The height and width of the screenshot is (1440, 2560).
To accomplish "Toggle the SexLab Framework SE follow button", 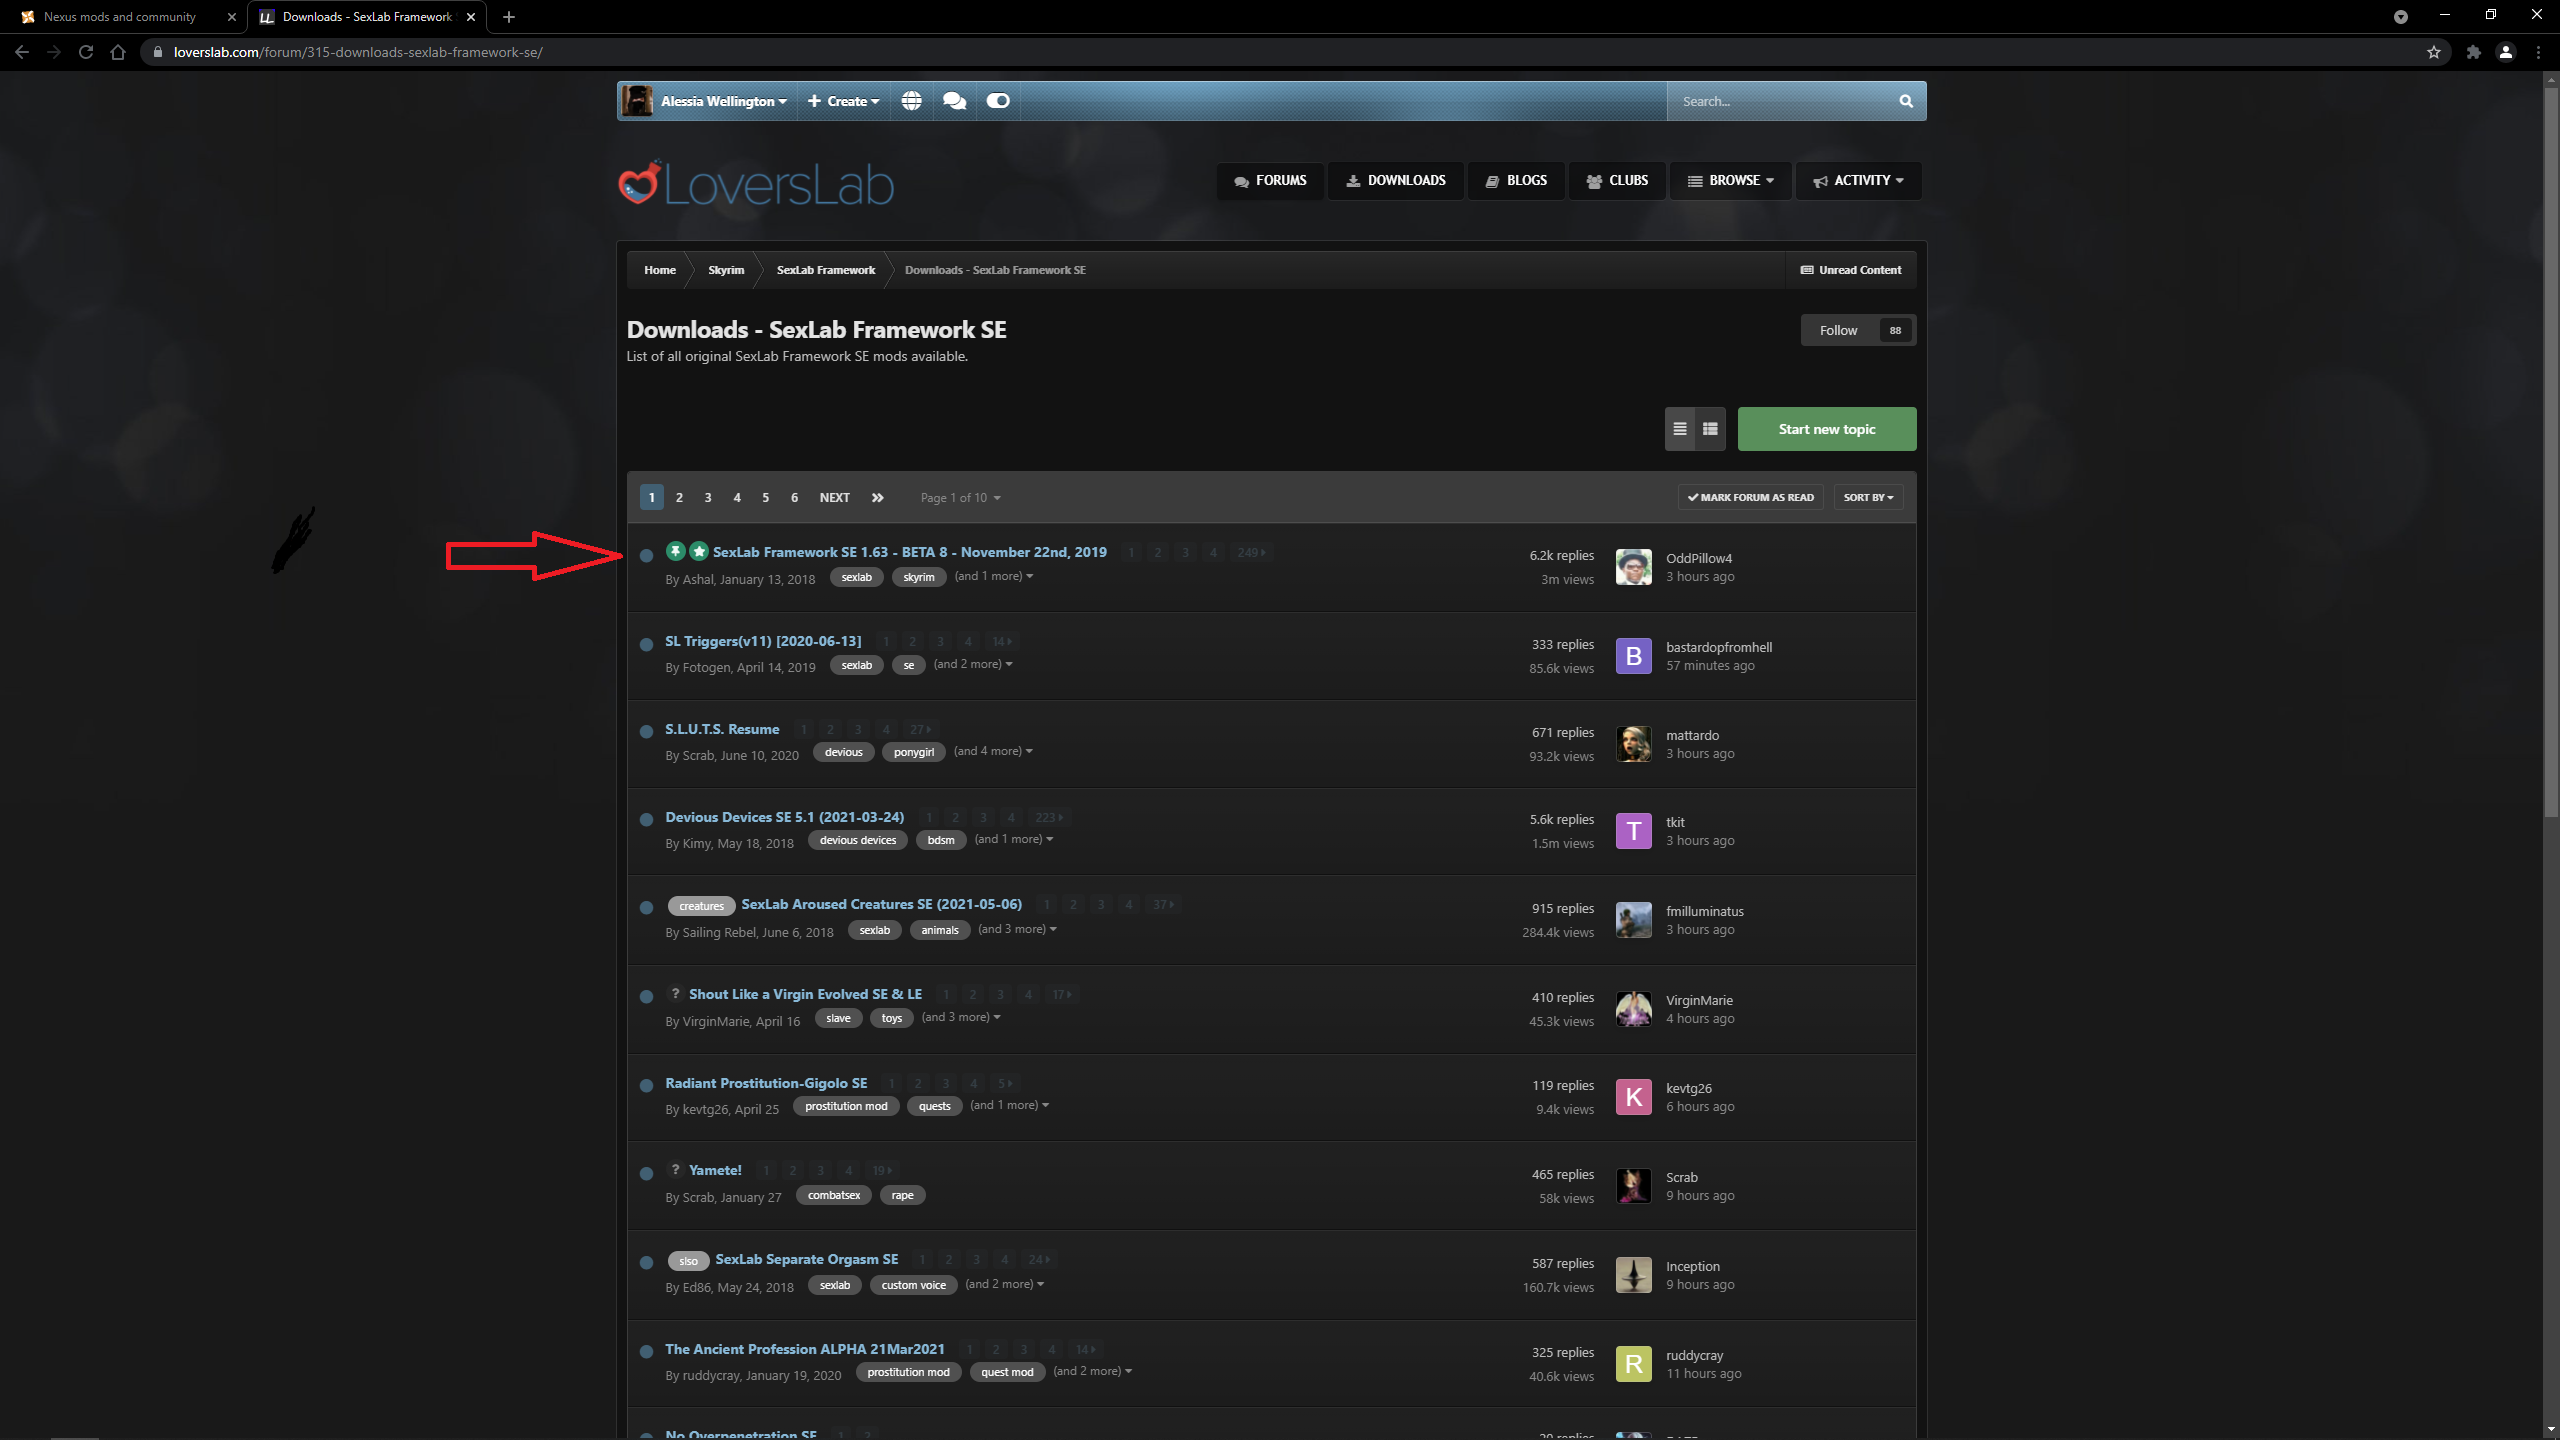I will coord(1836,329).
